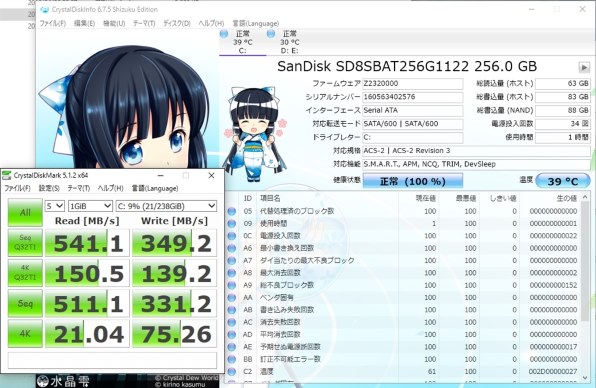Click the Seq Q32T1 read result 541.1
Viewport: 596px width, 388px height.
pyautogui.click(x=87, y=243)
